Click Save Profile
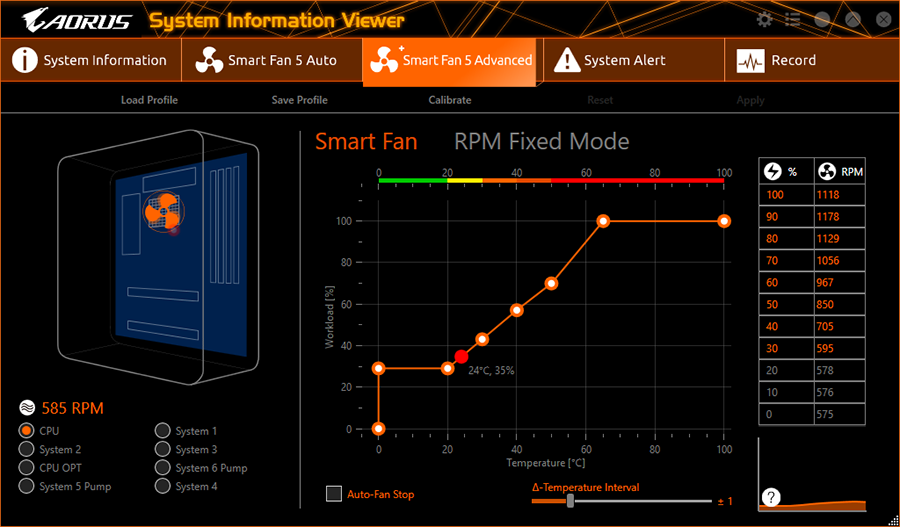Screen dimensions: 900x527 click(300, 100)
